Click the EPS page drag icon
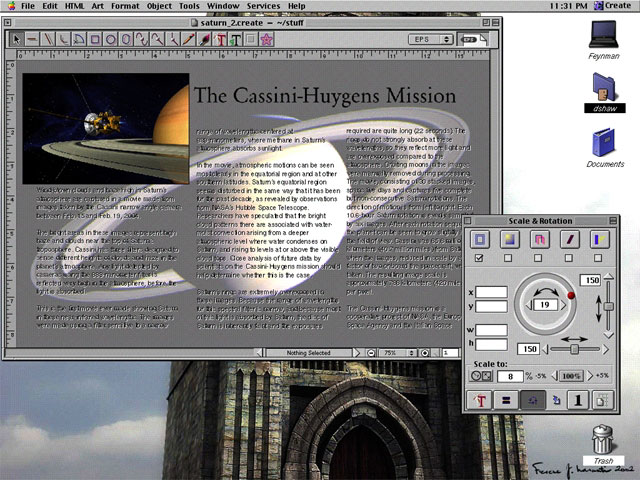This screenshot has height=480, width=640. (473, 40)
